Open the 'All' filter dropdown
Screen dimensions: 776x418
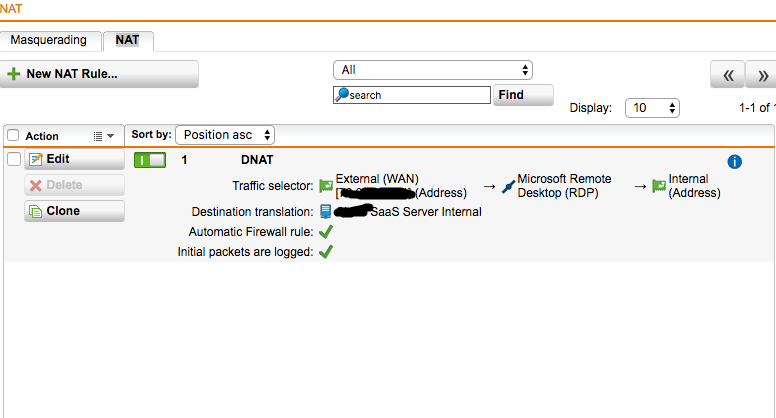432,70
